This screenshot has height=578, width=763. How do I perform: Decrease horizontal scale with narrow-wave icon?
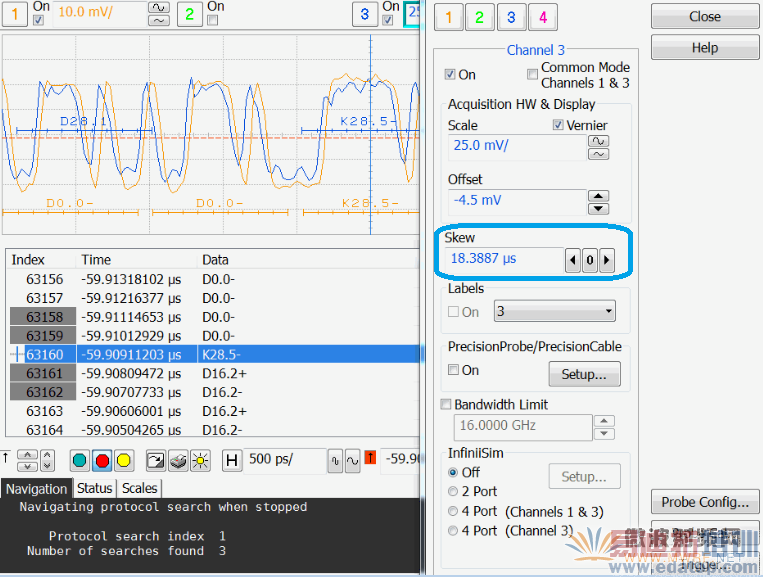tap(335, 461)
